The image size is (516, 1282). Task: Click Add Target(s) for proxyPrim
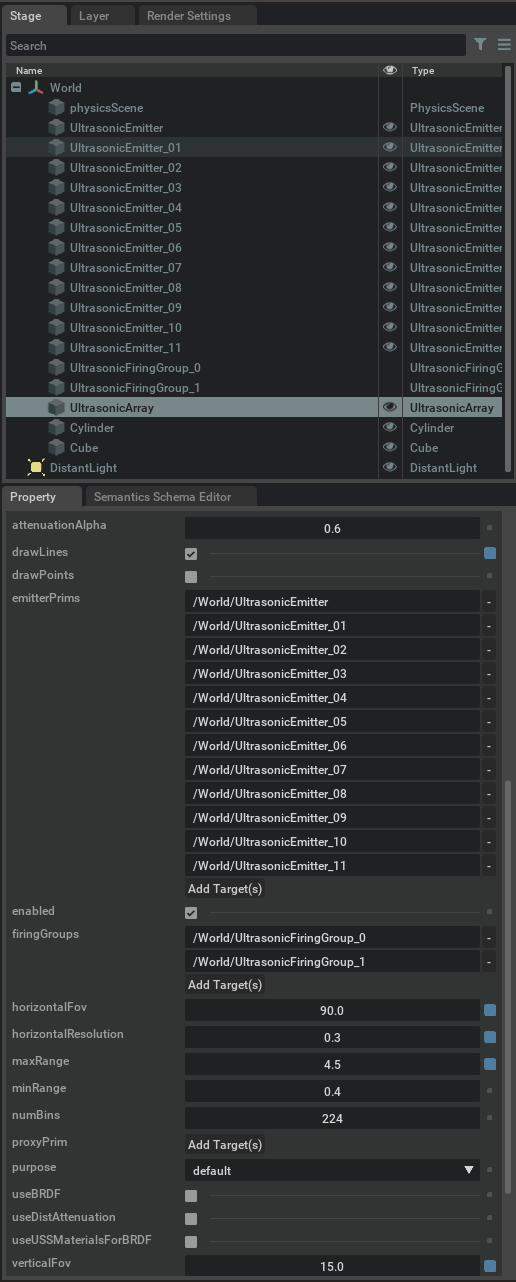click(x=225, y=1145)
